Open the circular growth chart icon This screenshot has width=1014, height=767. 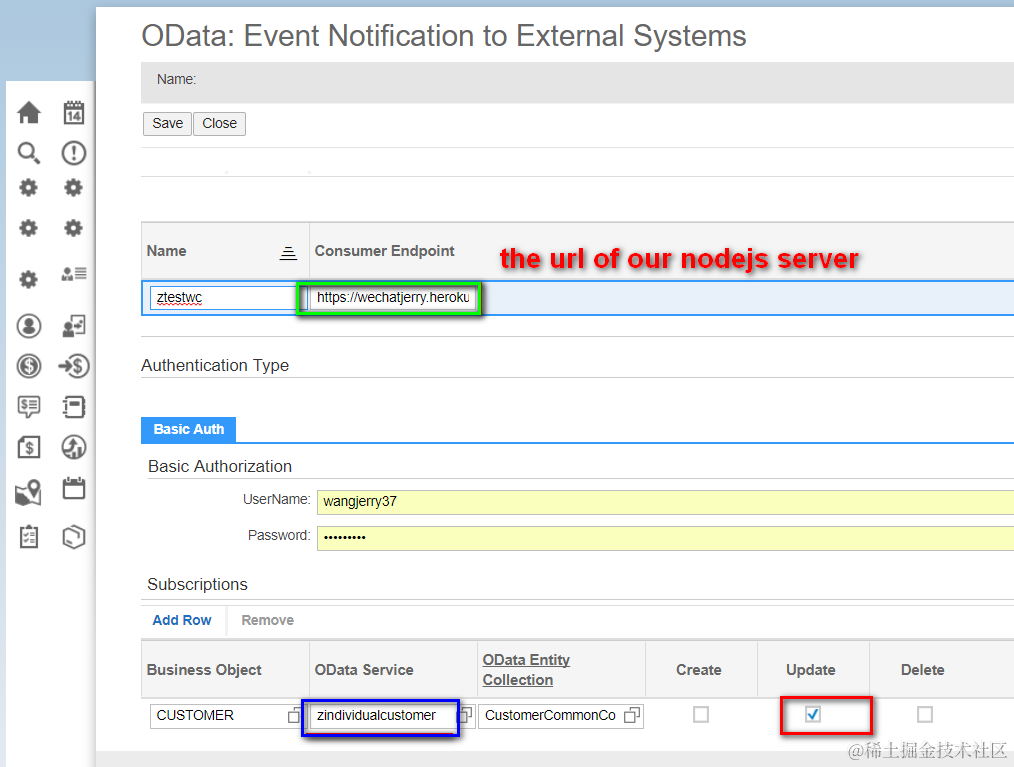[x=74, y=447]
